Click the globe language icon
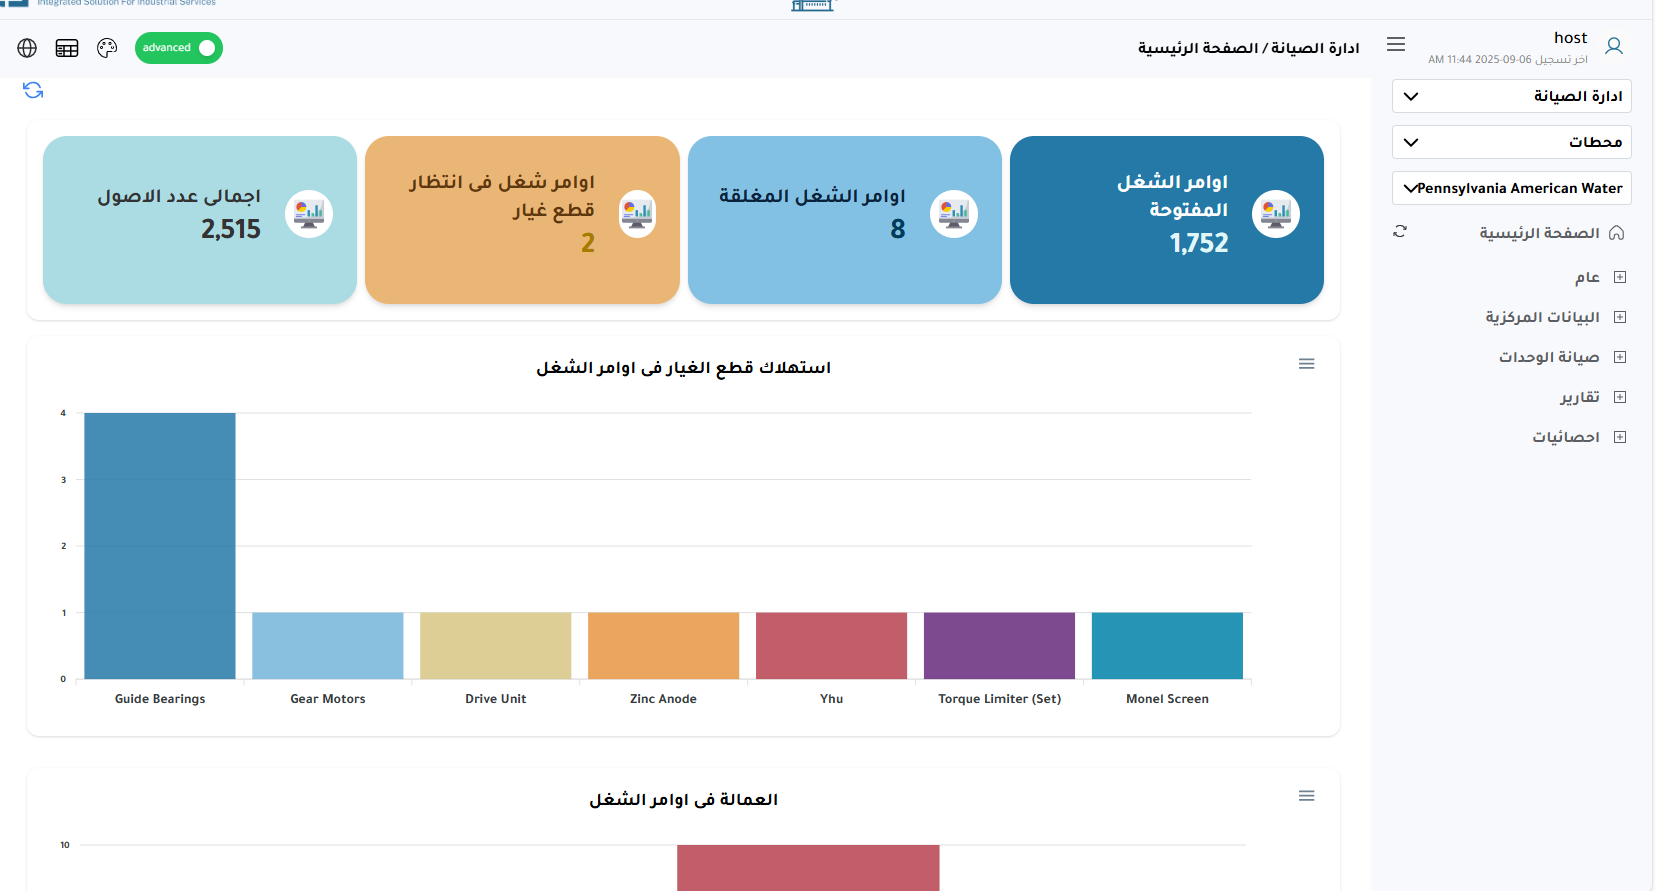Screen dimensions: 1655x891 27,48
